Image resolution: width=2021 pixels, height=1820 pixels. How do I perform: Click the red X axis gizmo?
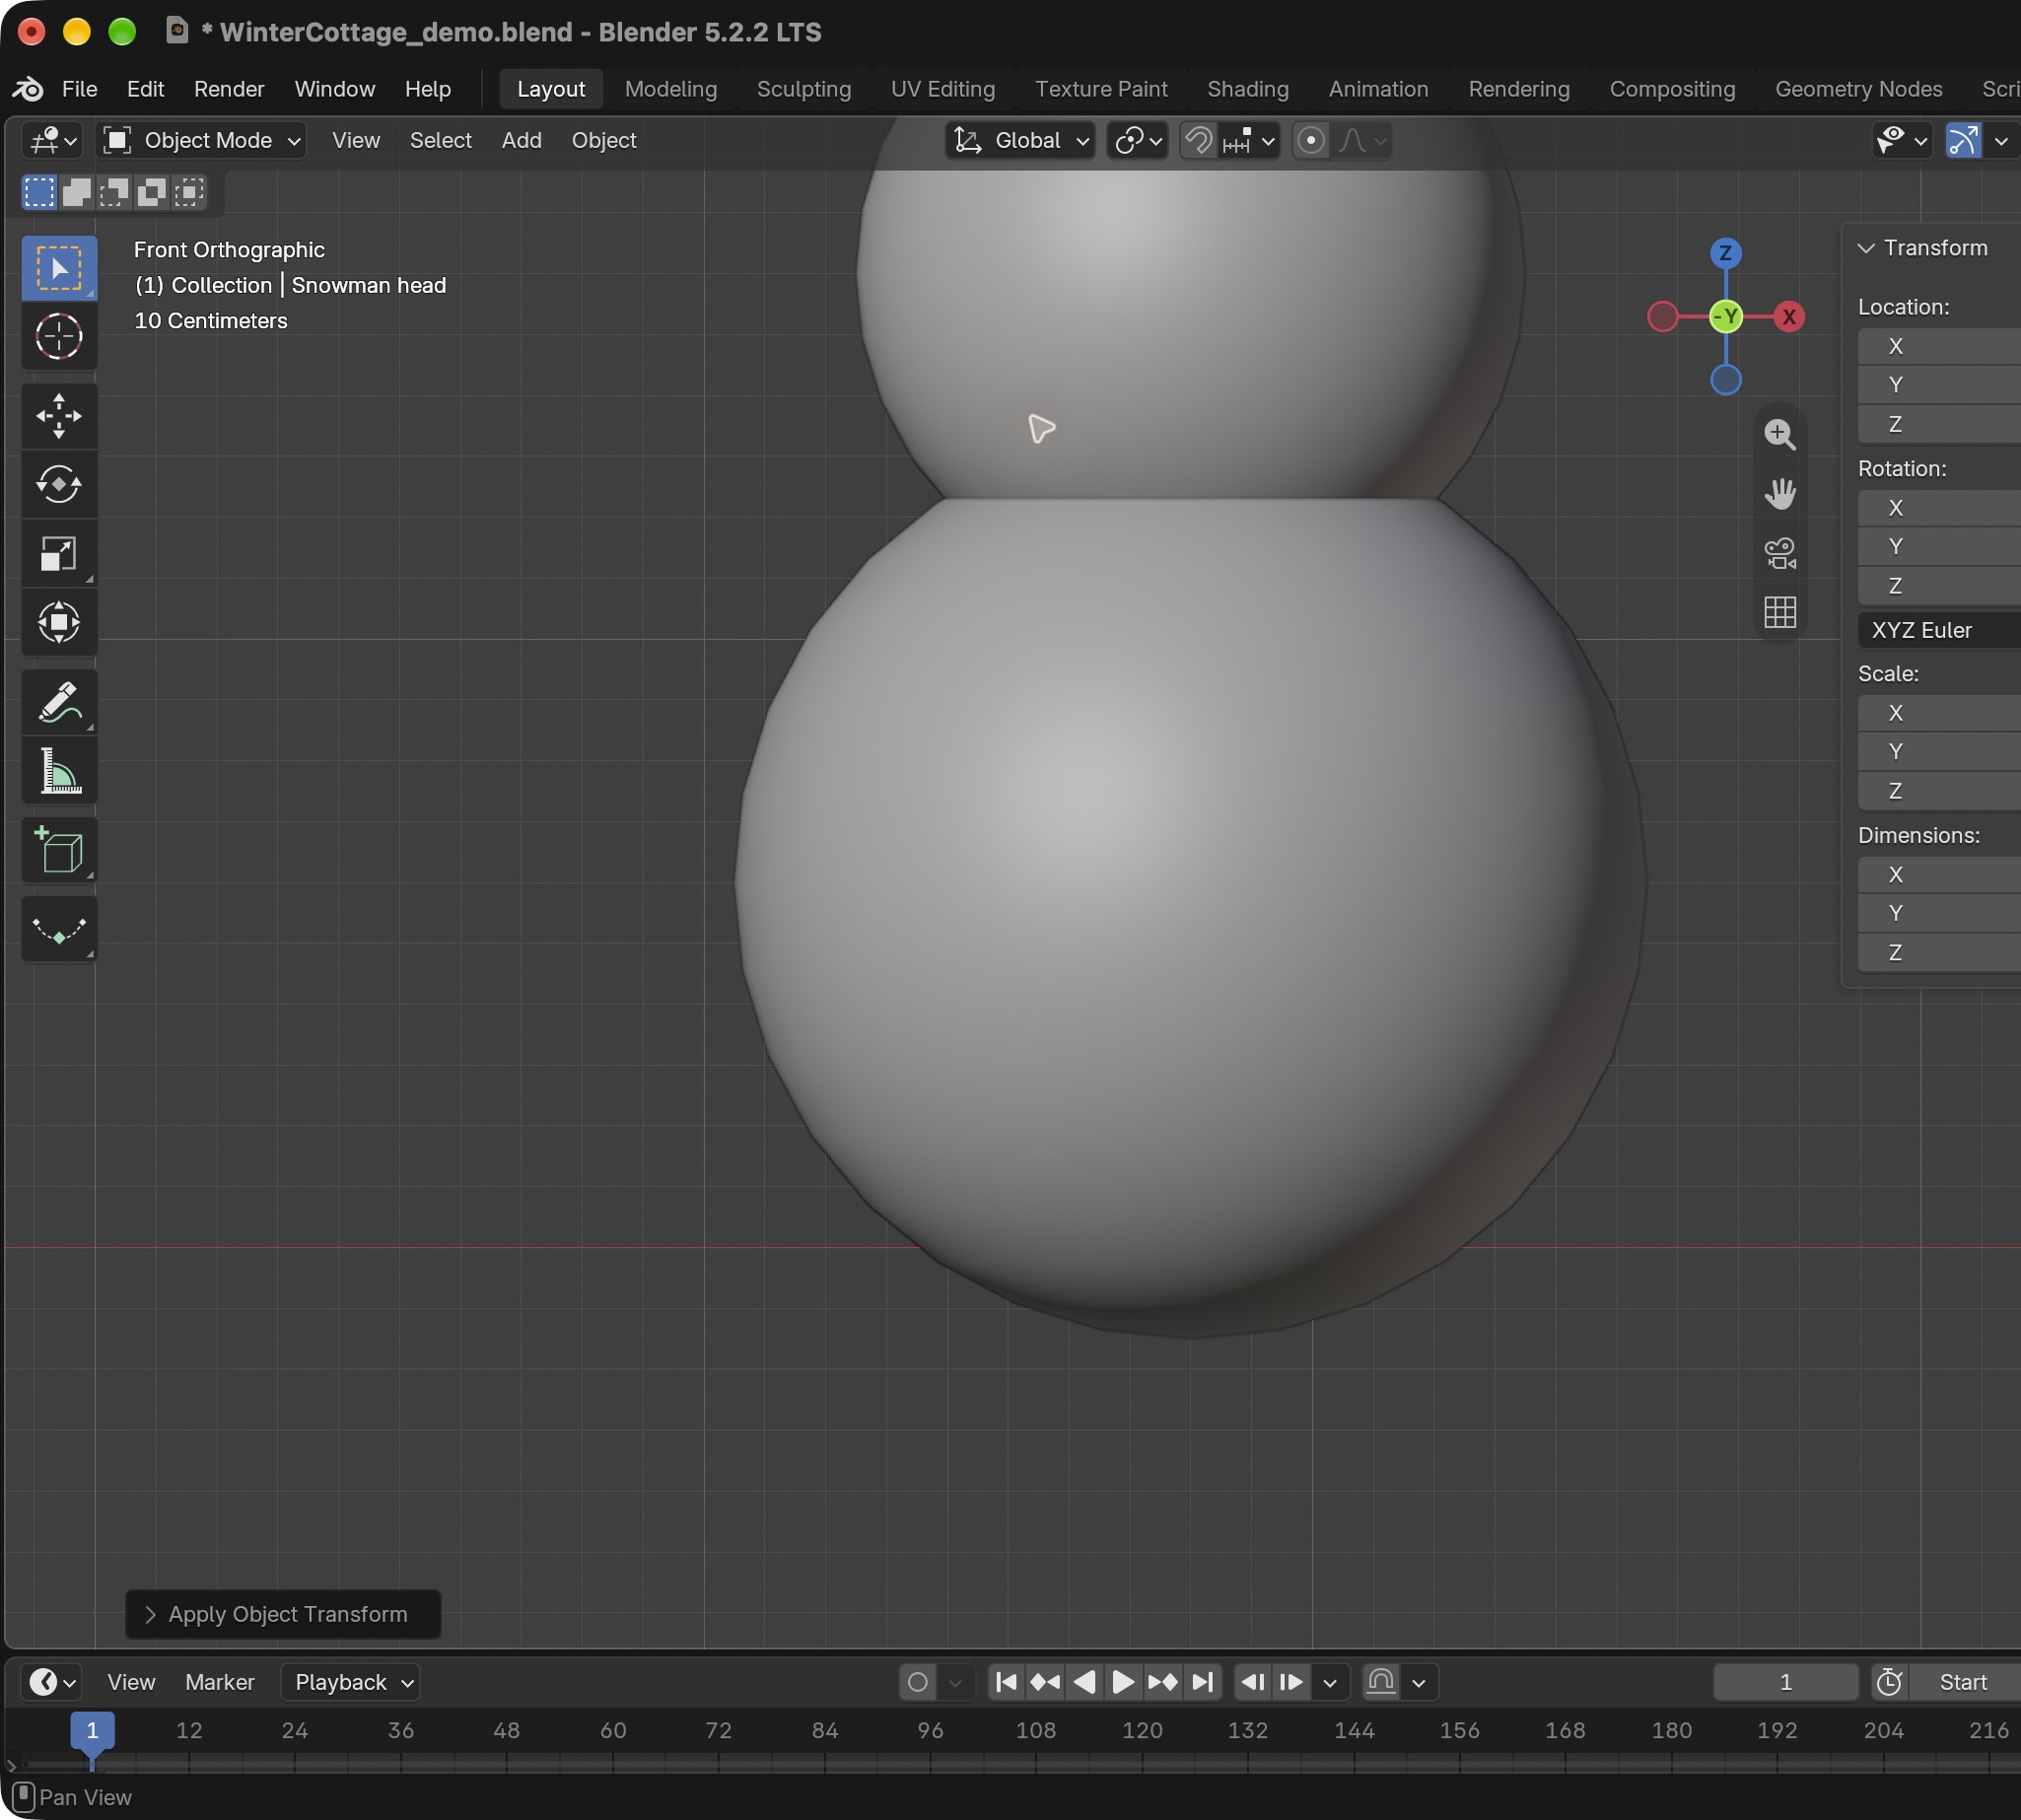pos(1788,317)
